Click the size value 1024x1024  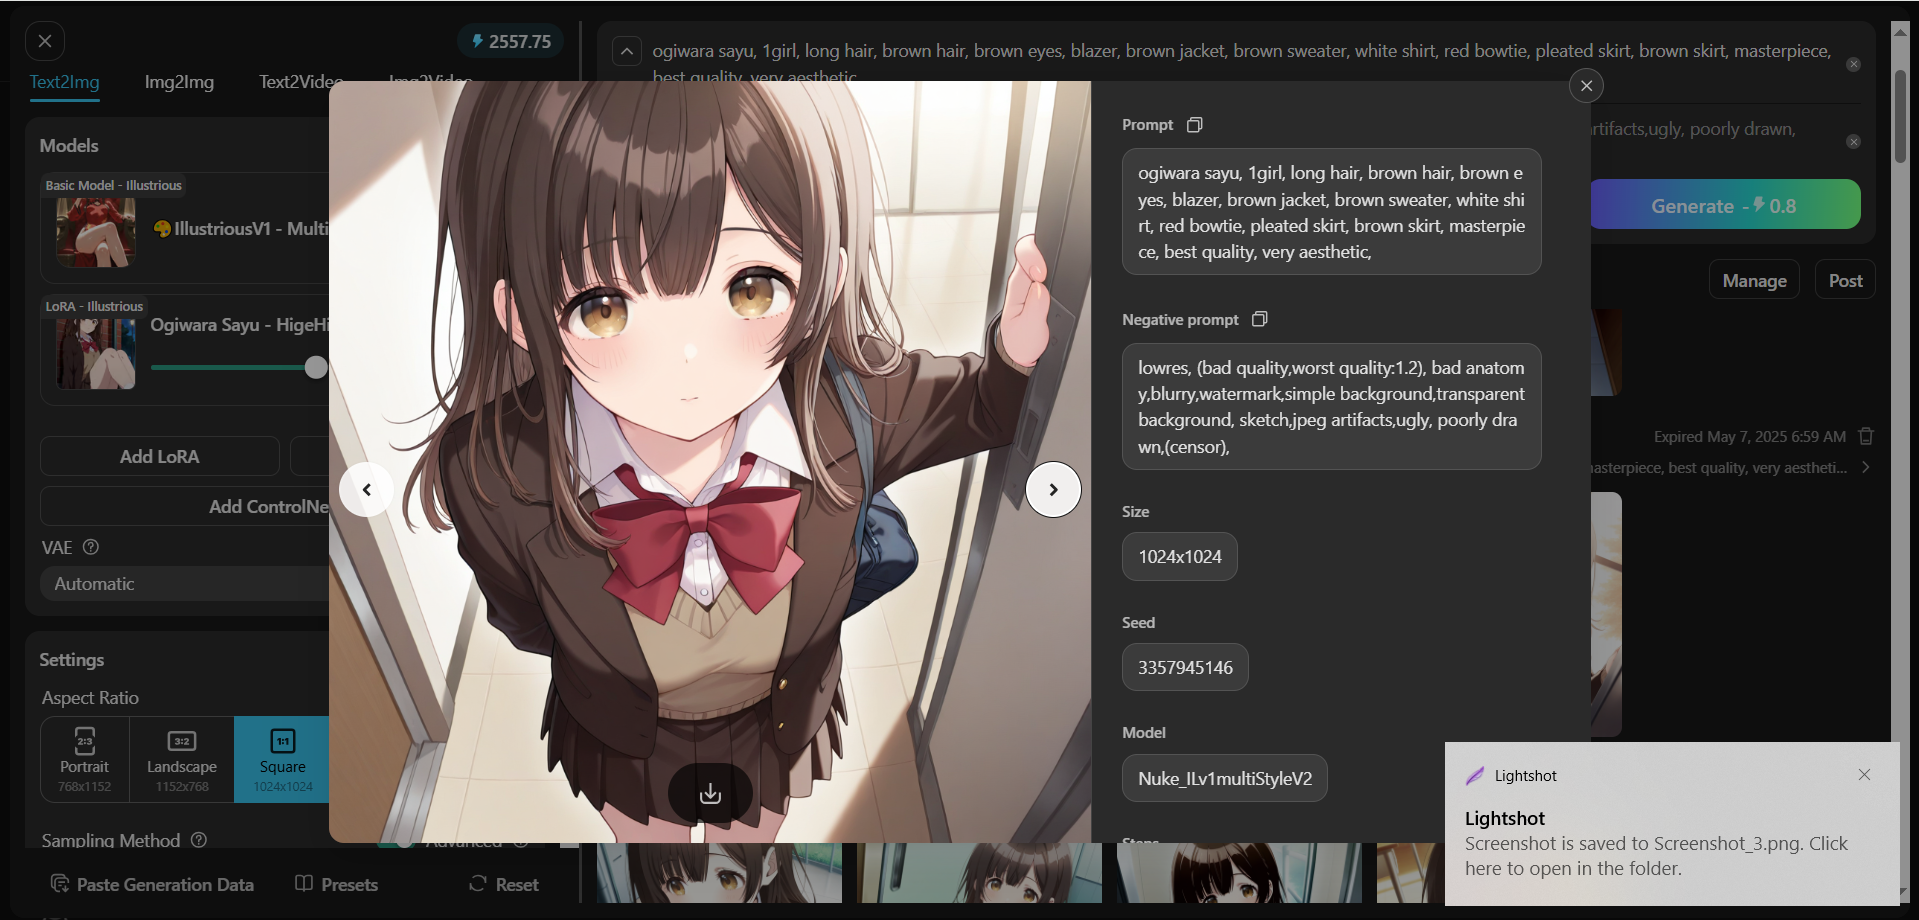click(x=1180, y=556)
